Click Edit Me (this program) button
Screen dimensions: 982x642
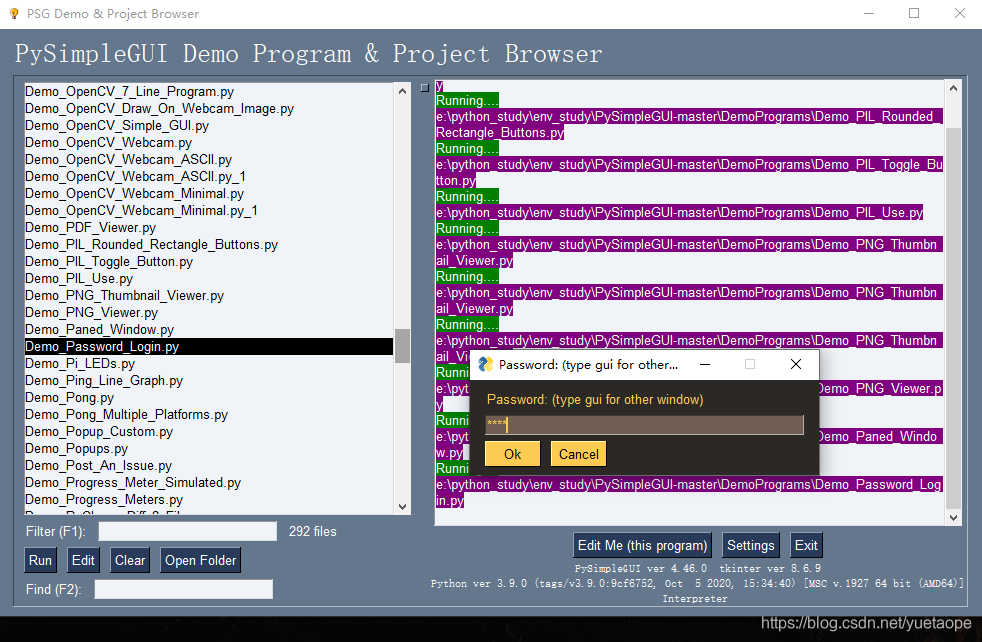(643, 546)
